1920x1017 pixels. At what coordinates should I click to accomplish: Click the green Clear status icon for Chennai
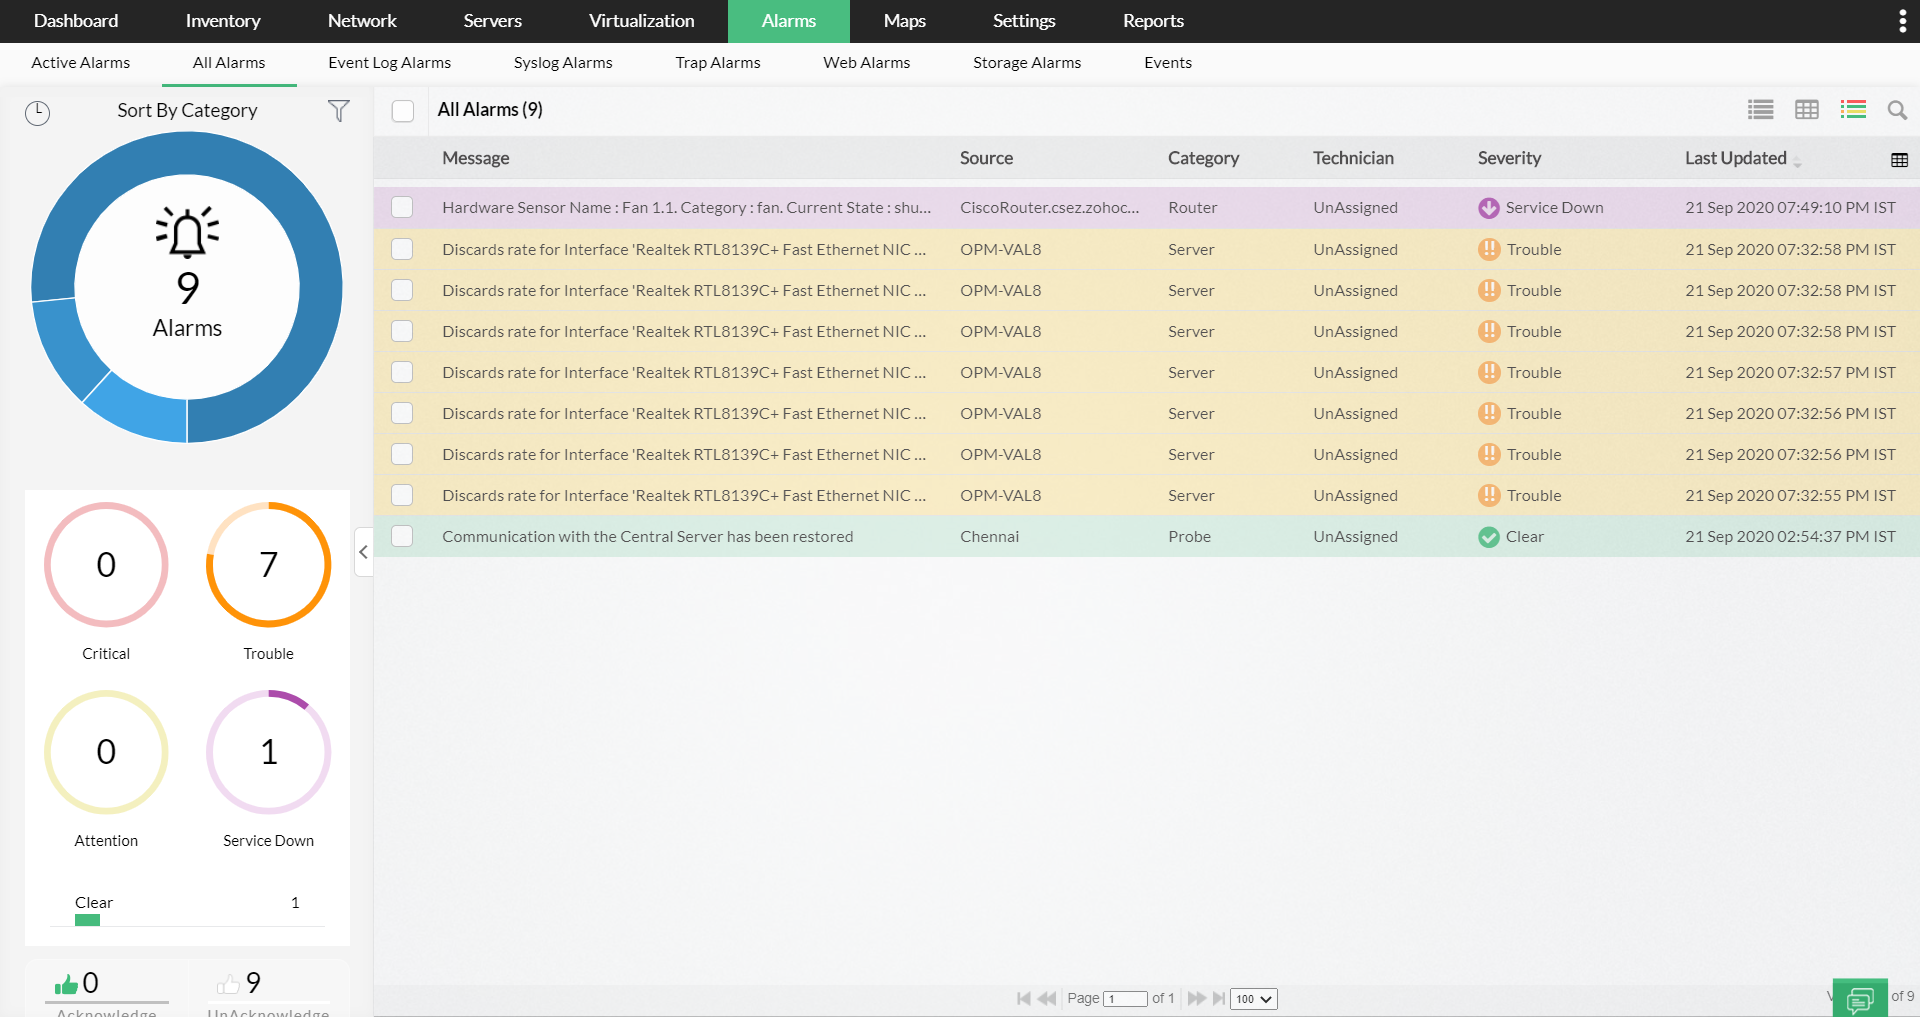[x=1489, y=537]
